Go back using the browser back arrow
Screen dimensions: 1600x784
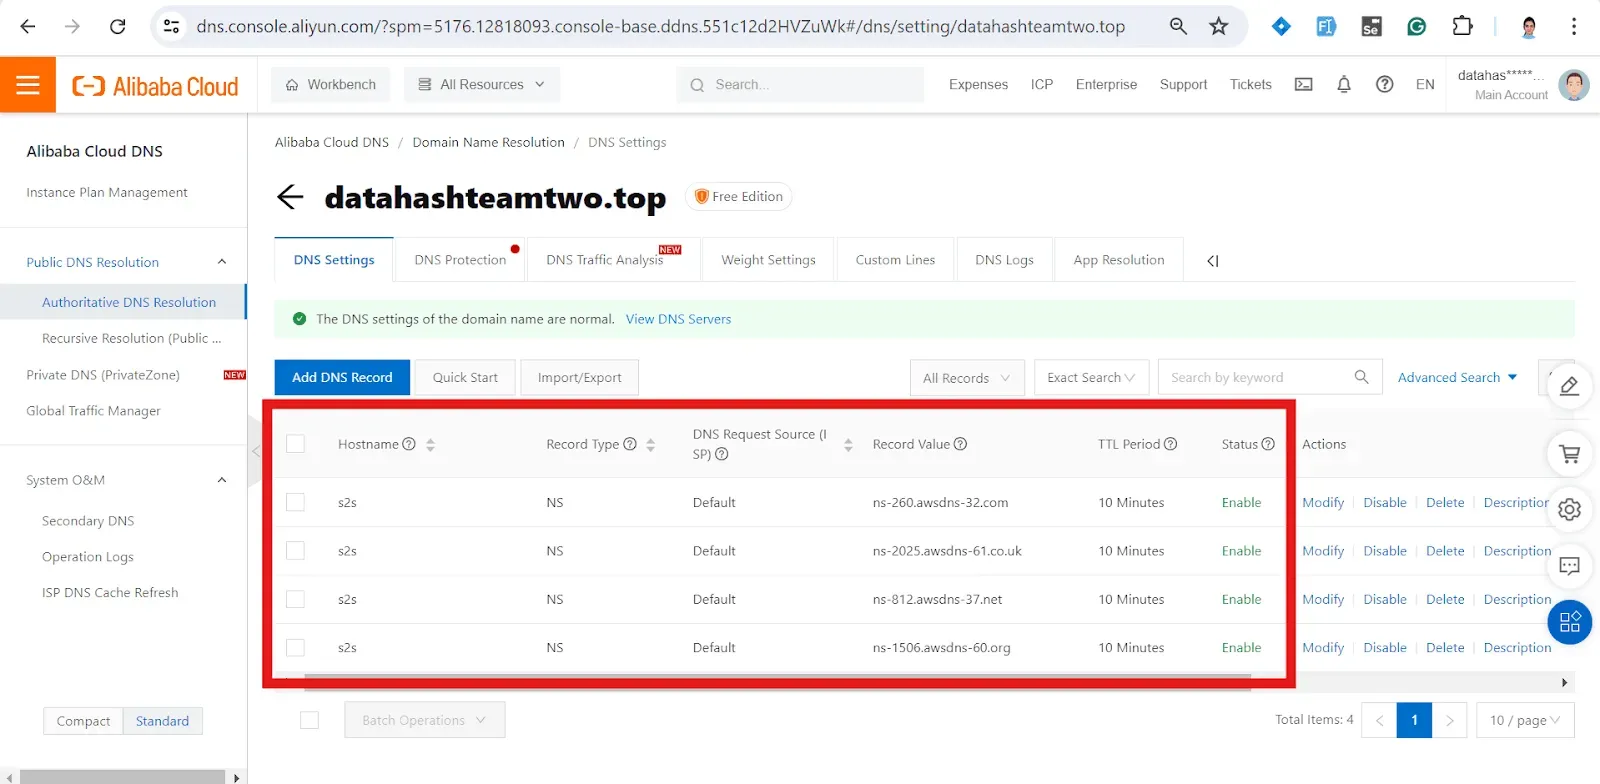pyautogui.click(x=28, y=27)
